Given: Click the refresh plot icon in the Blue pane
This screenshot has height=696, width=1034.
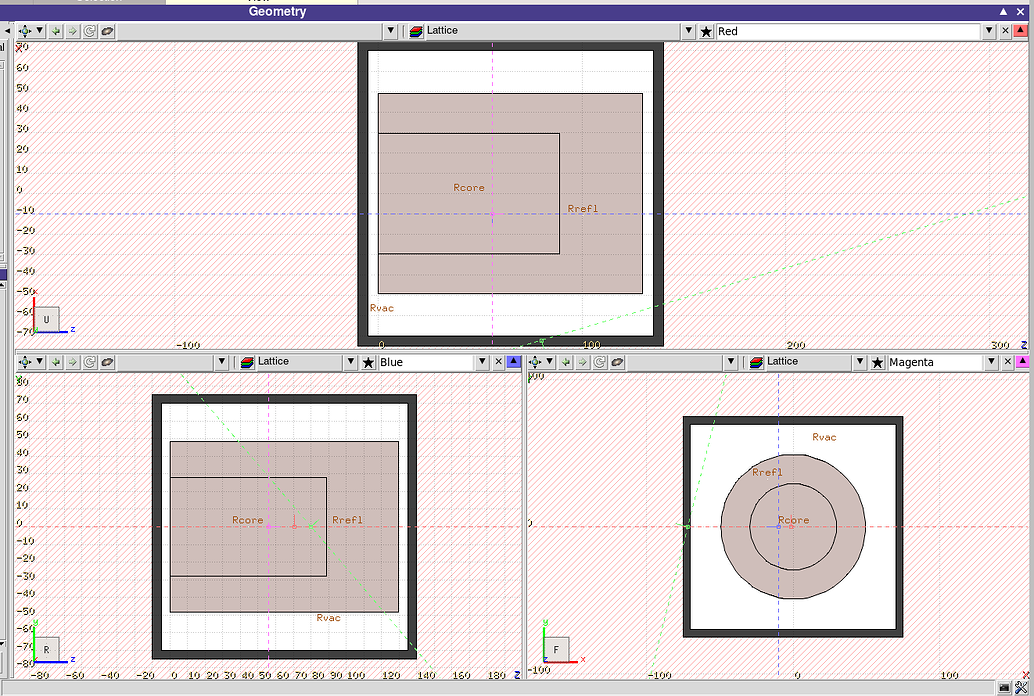Looking at the screenshot, I should pos(89,361).
